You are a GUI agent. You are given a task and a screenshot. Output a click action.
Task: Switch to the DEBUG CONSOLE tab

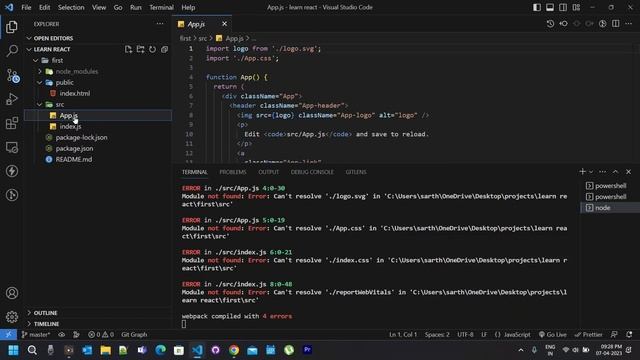point(312,172)
